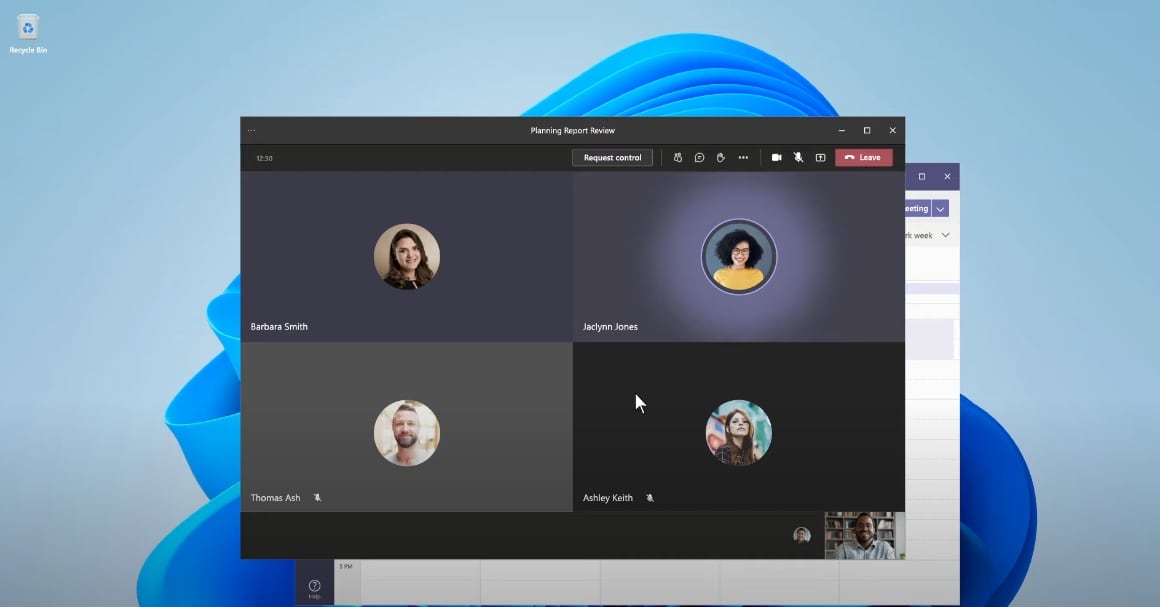Click Ashley Keith's profile picture
1160x607 pixels.
pyautogui.click(x=738, y=433)
